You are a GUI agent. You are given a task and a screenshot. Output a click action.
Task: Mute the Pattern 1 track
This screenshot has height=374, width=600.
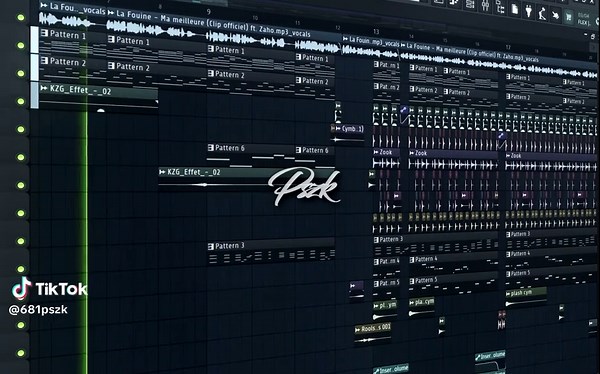click(21, 46)
